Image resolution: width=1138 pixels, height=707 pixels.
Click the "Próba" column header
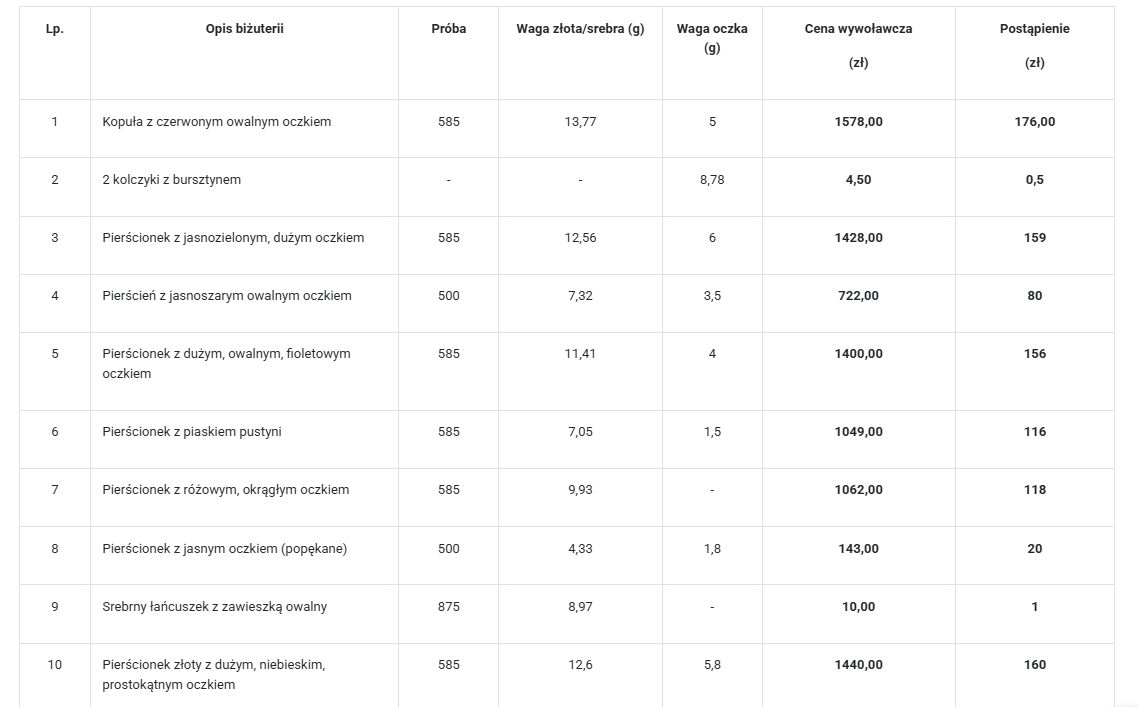(x=448, y=29)
